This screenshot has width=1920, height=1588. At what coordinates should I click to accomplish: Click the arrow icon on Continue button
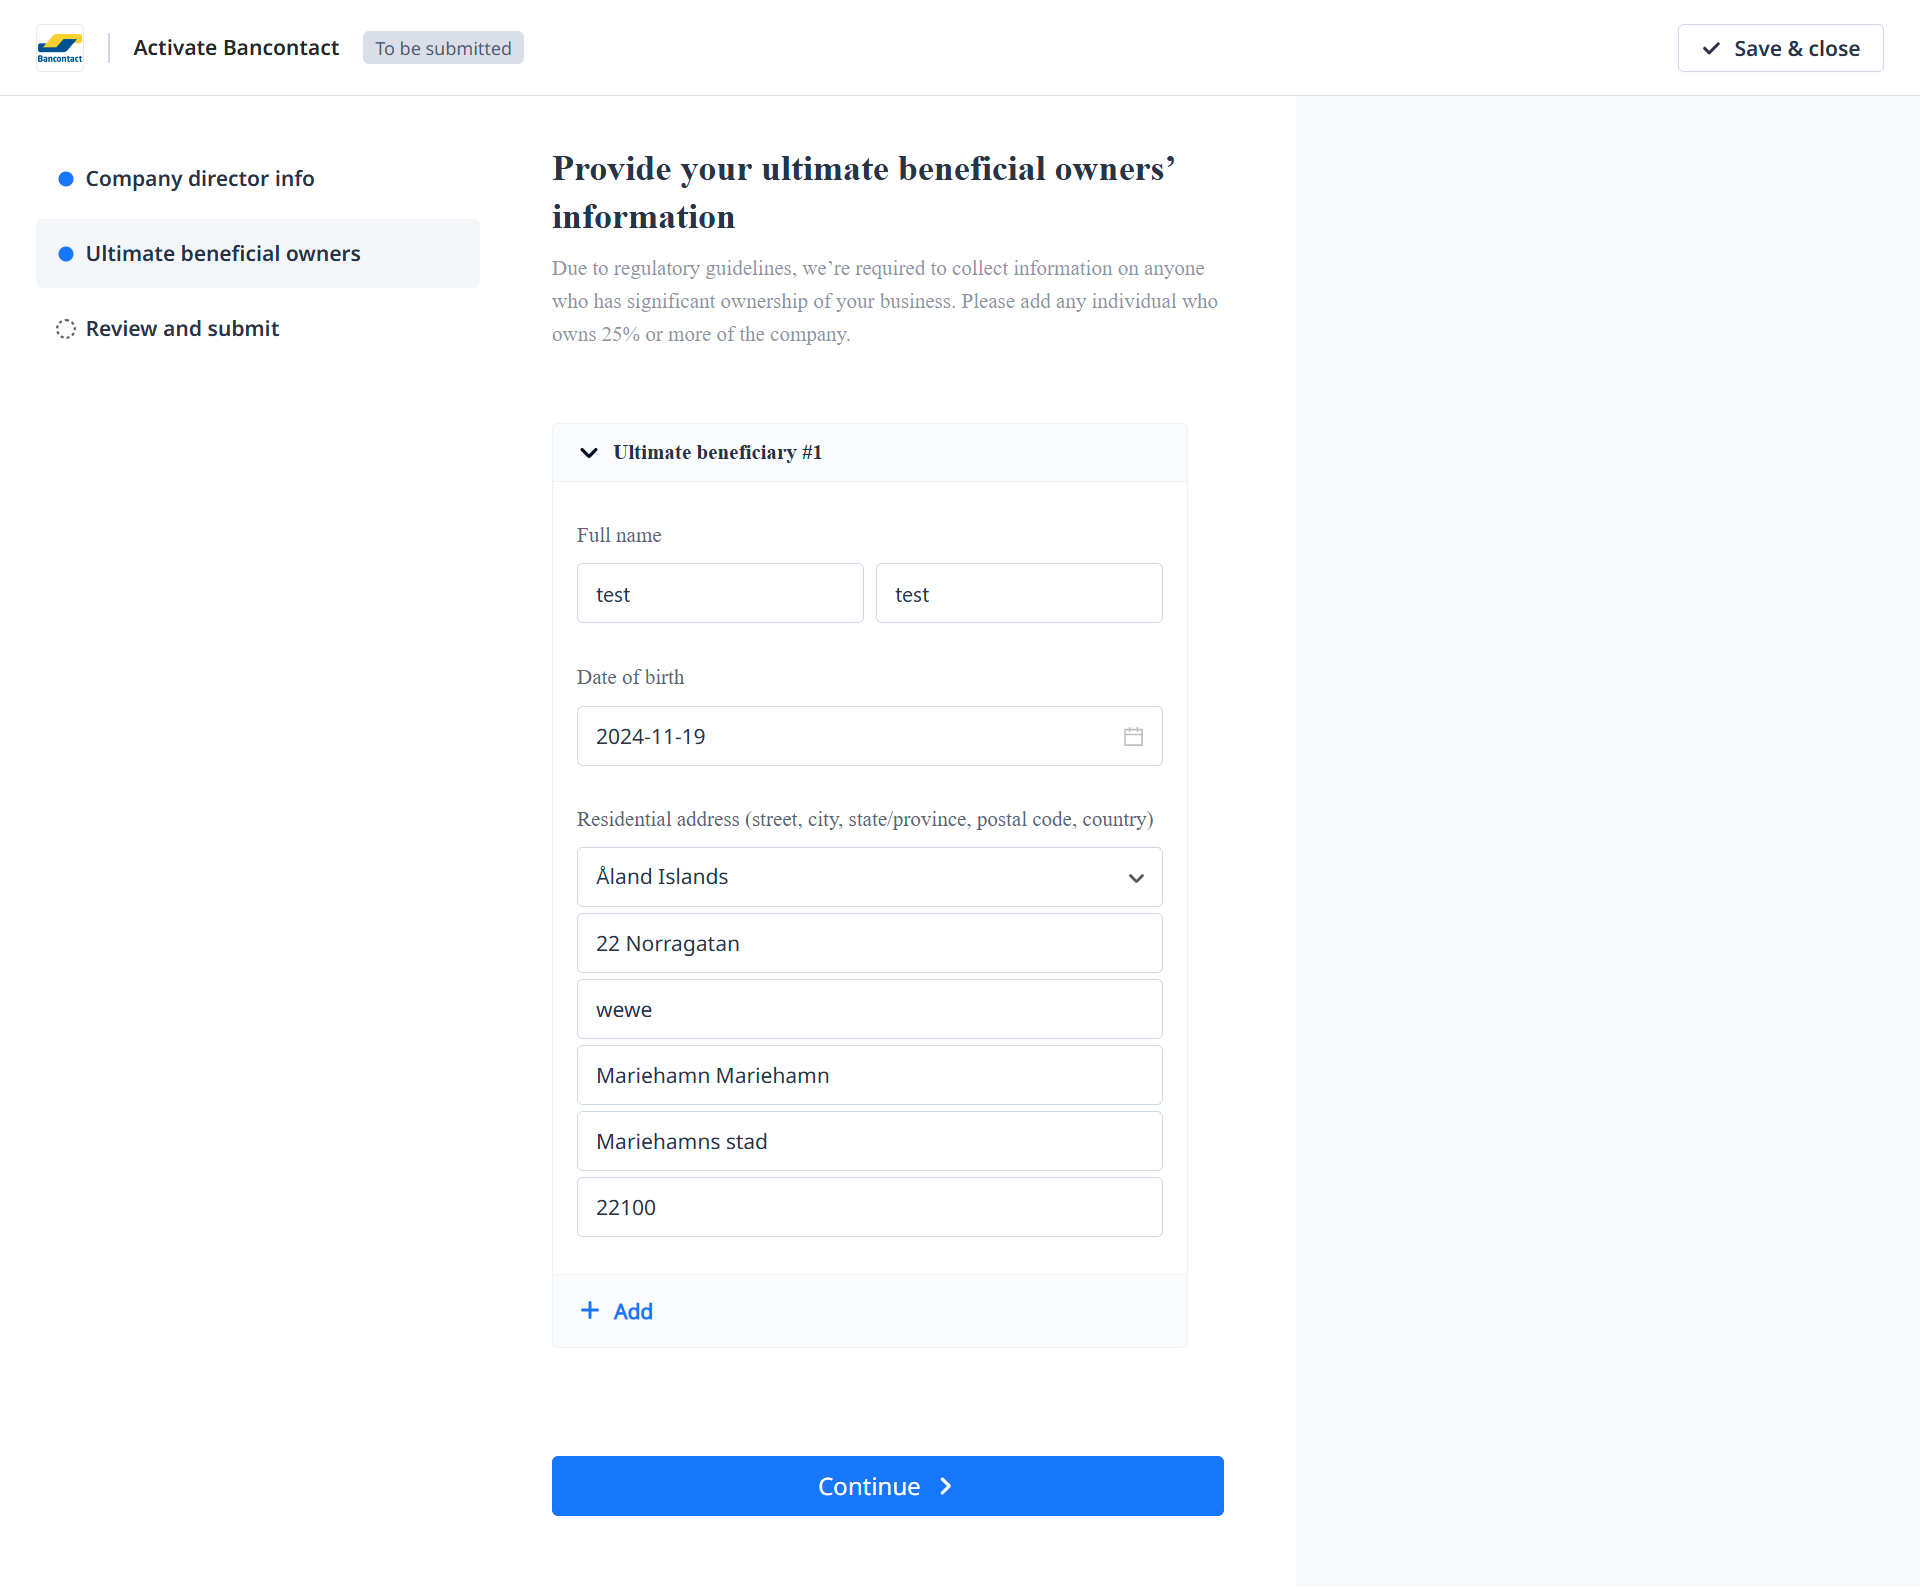(945, 1486)
